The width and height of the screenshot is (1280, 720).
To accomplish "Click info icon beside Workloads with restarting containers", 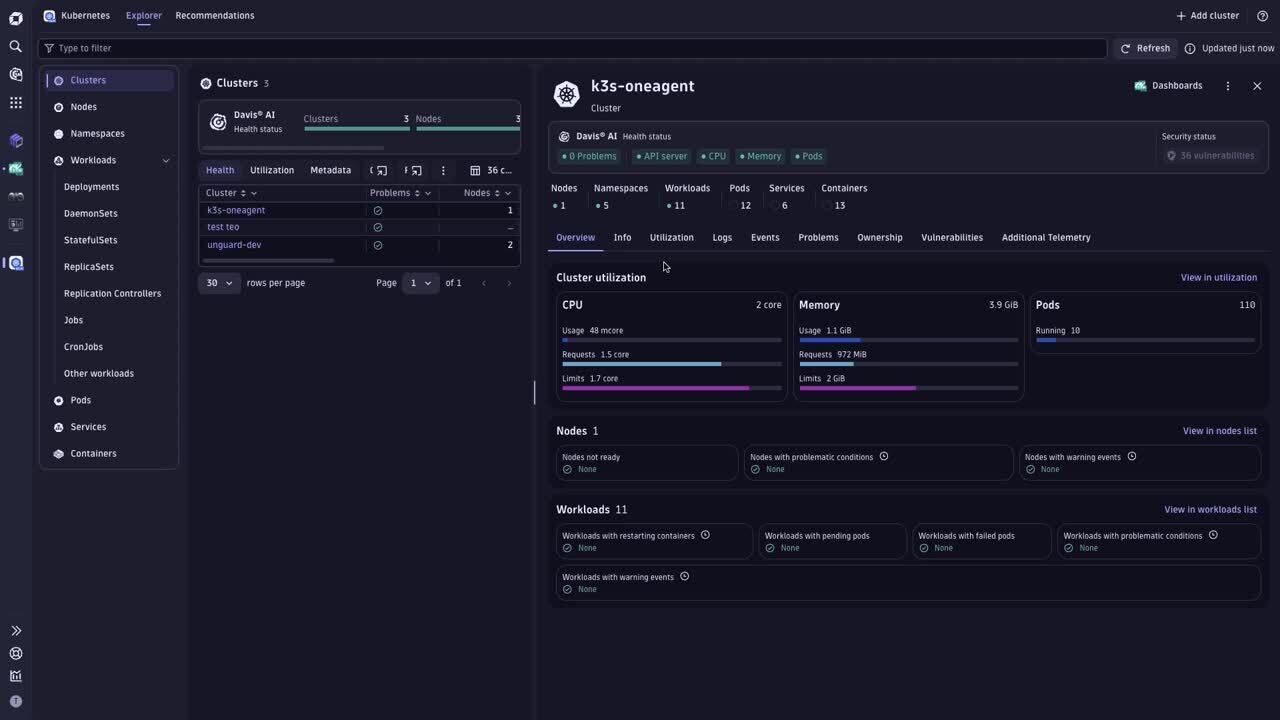I will [705, 535].
